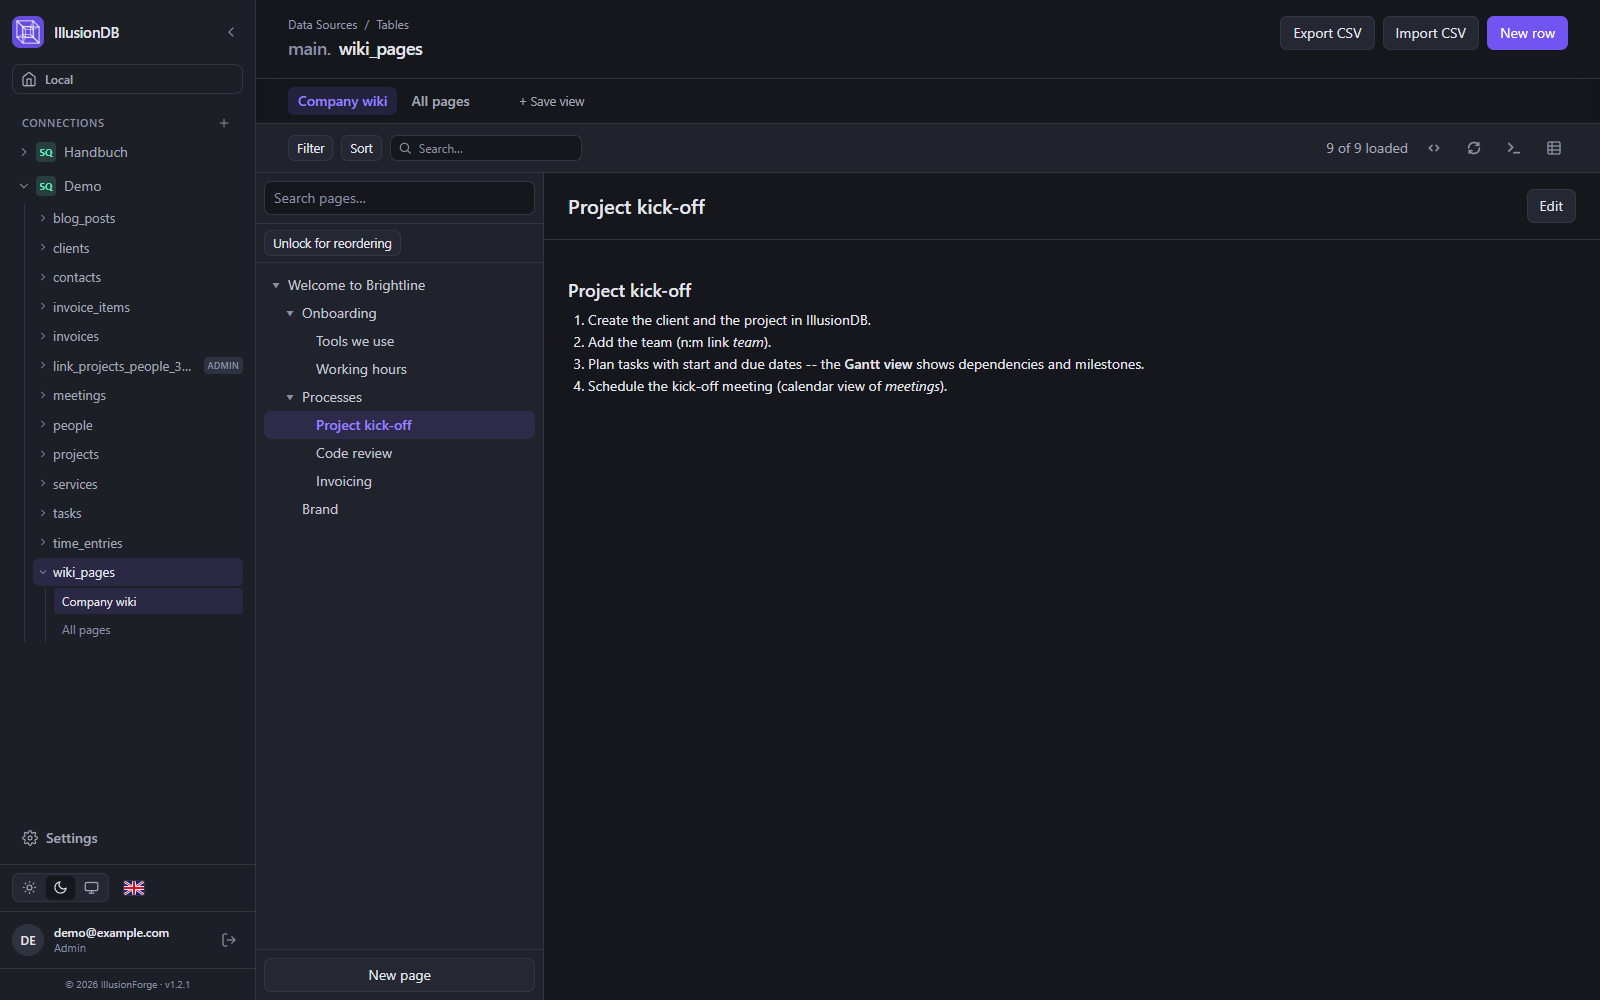Collapse the Demo connection
This screenshot has width=1600, height=1000.
click(24, 186)
